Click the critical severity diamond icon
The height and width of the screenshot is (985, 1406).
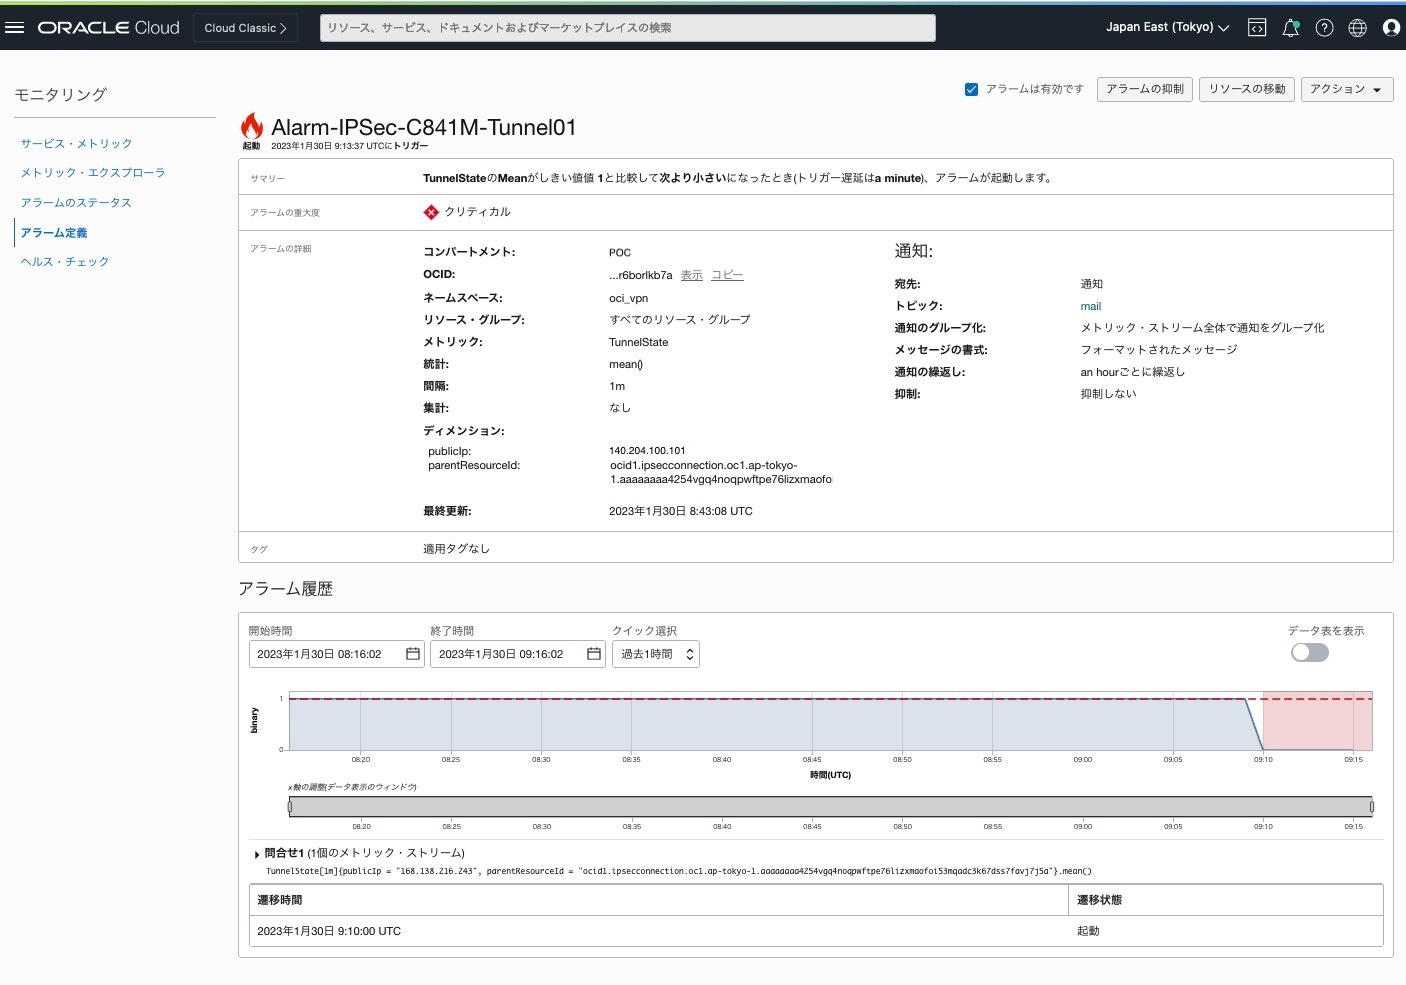431,212
